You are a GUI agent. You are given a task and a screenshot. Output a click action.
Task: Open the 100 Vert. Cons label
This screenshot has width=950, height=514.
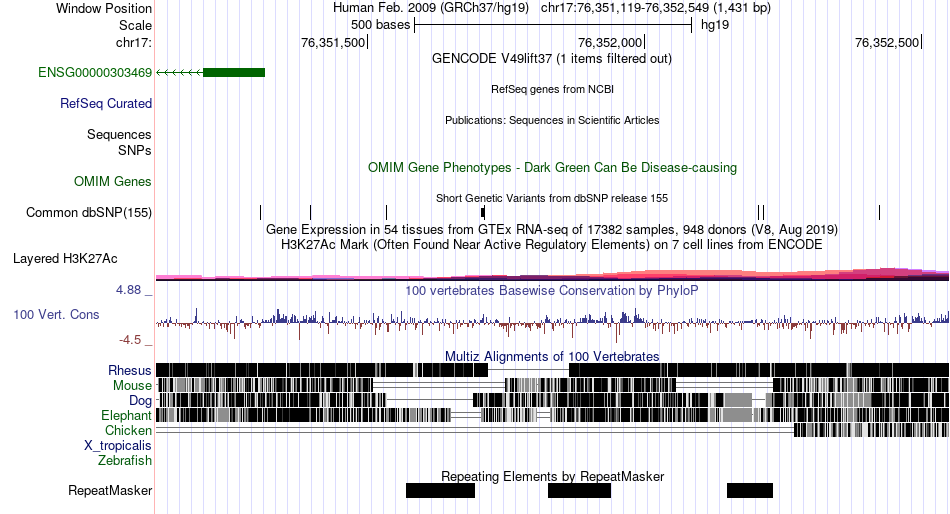56,315
